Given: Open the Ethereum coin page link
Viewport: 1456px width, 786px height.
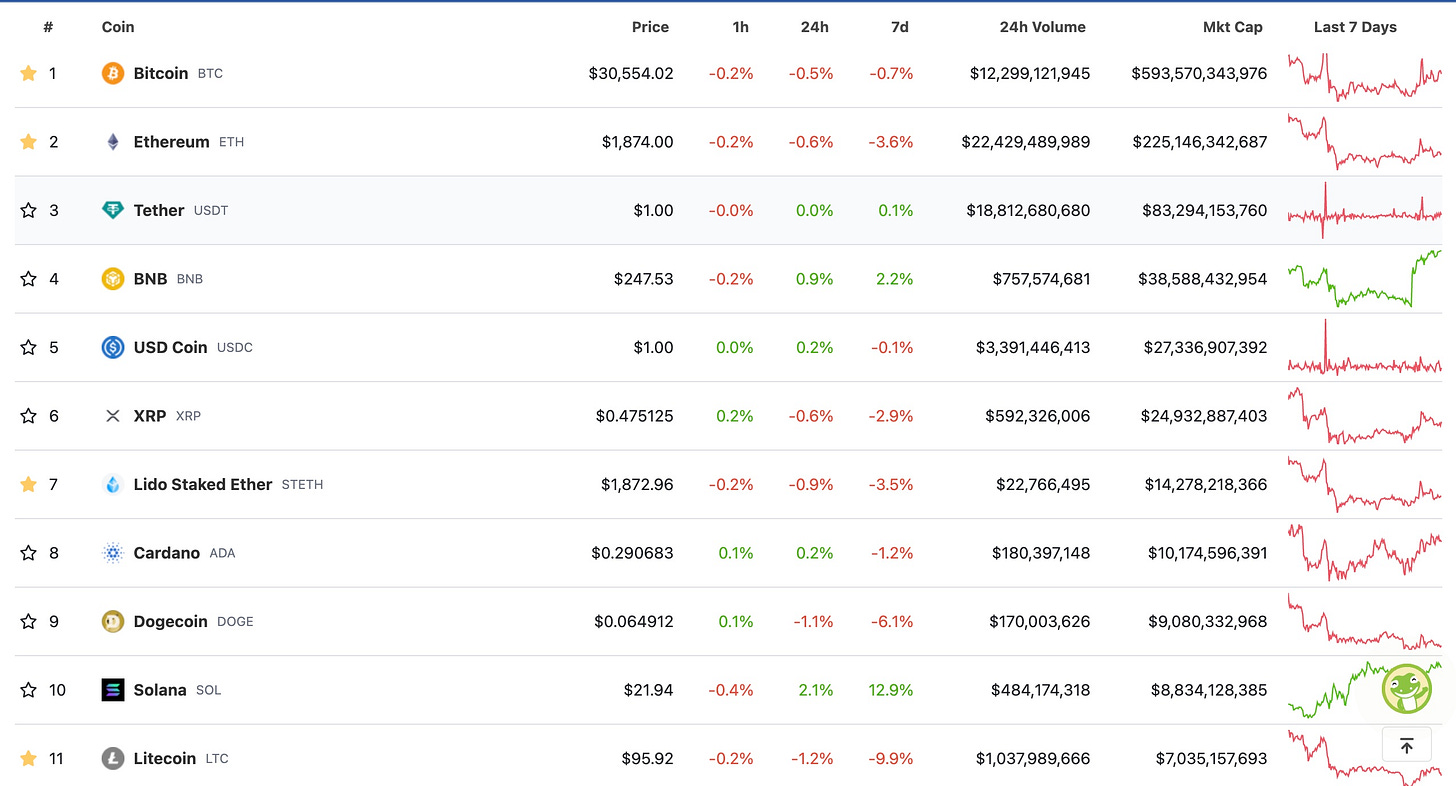Looking at the screenshot, I should click(172, 142).
